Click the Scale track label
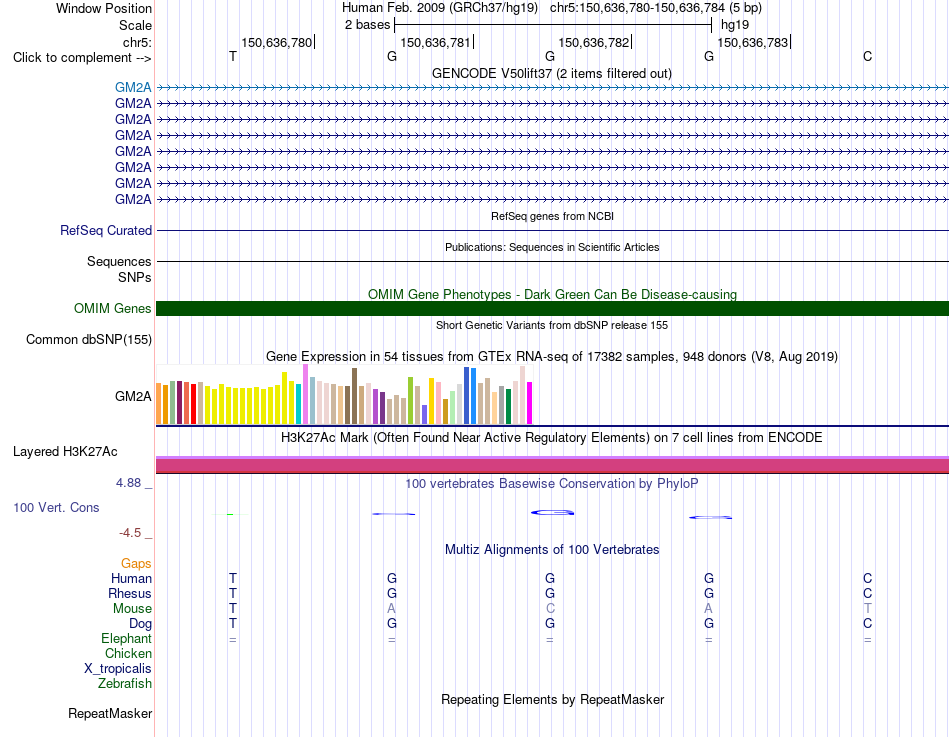This screenshot has height=737, width=950. click(x=135, y=25)
